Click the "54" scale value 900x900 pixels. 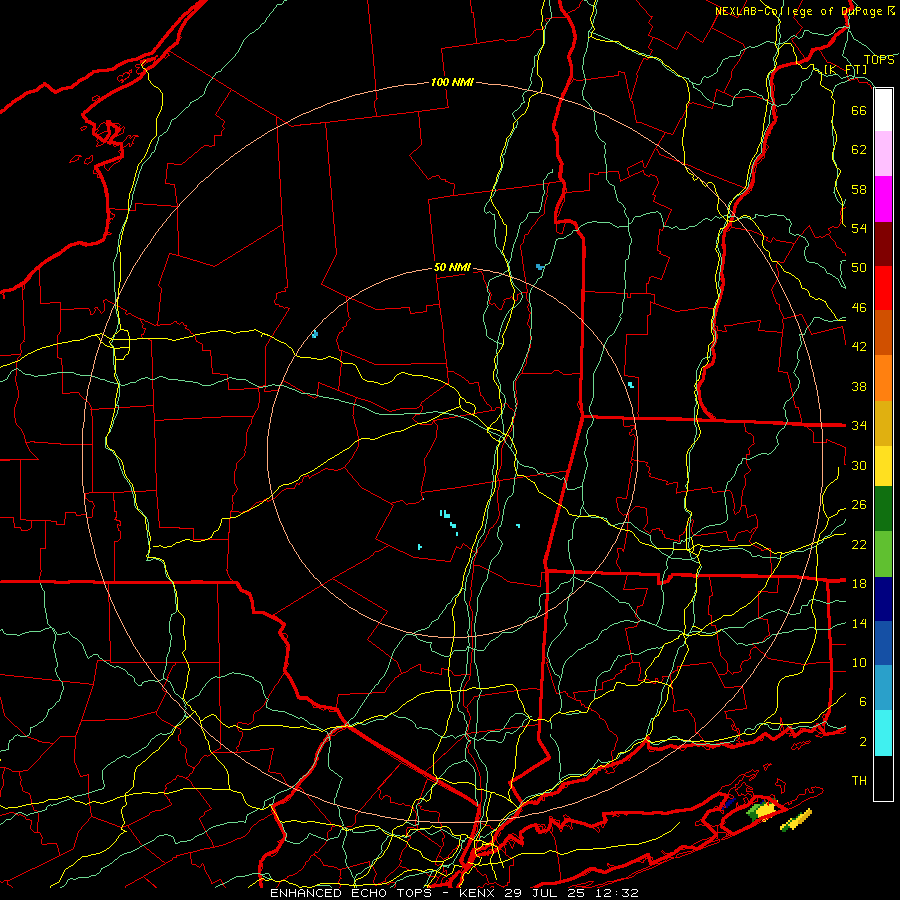(859, 228)
